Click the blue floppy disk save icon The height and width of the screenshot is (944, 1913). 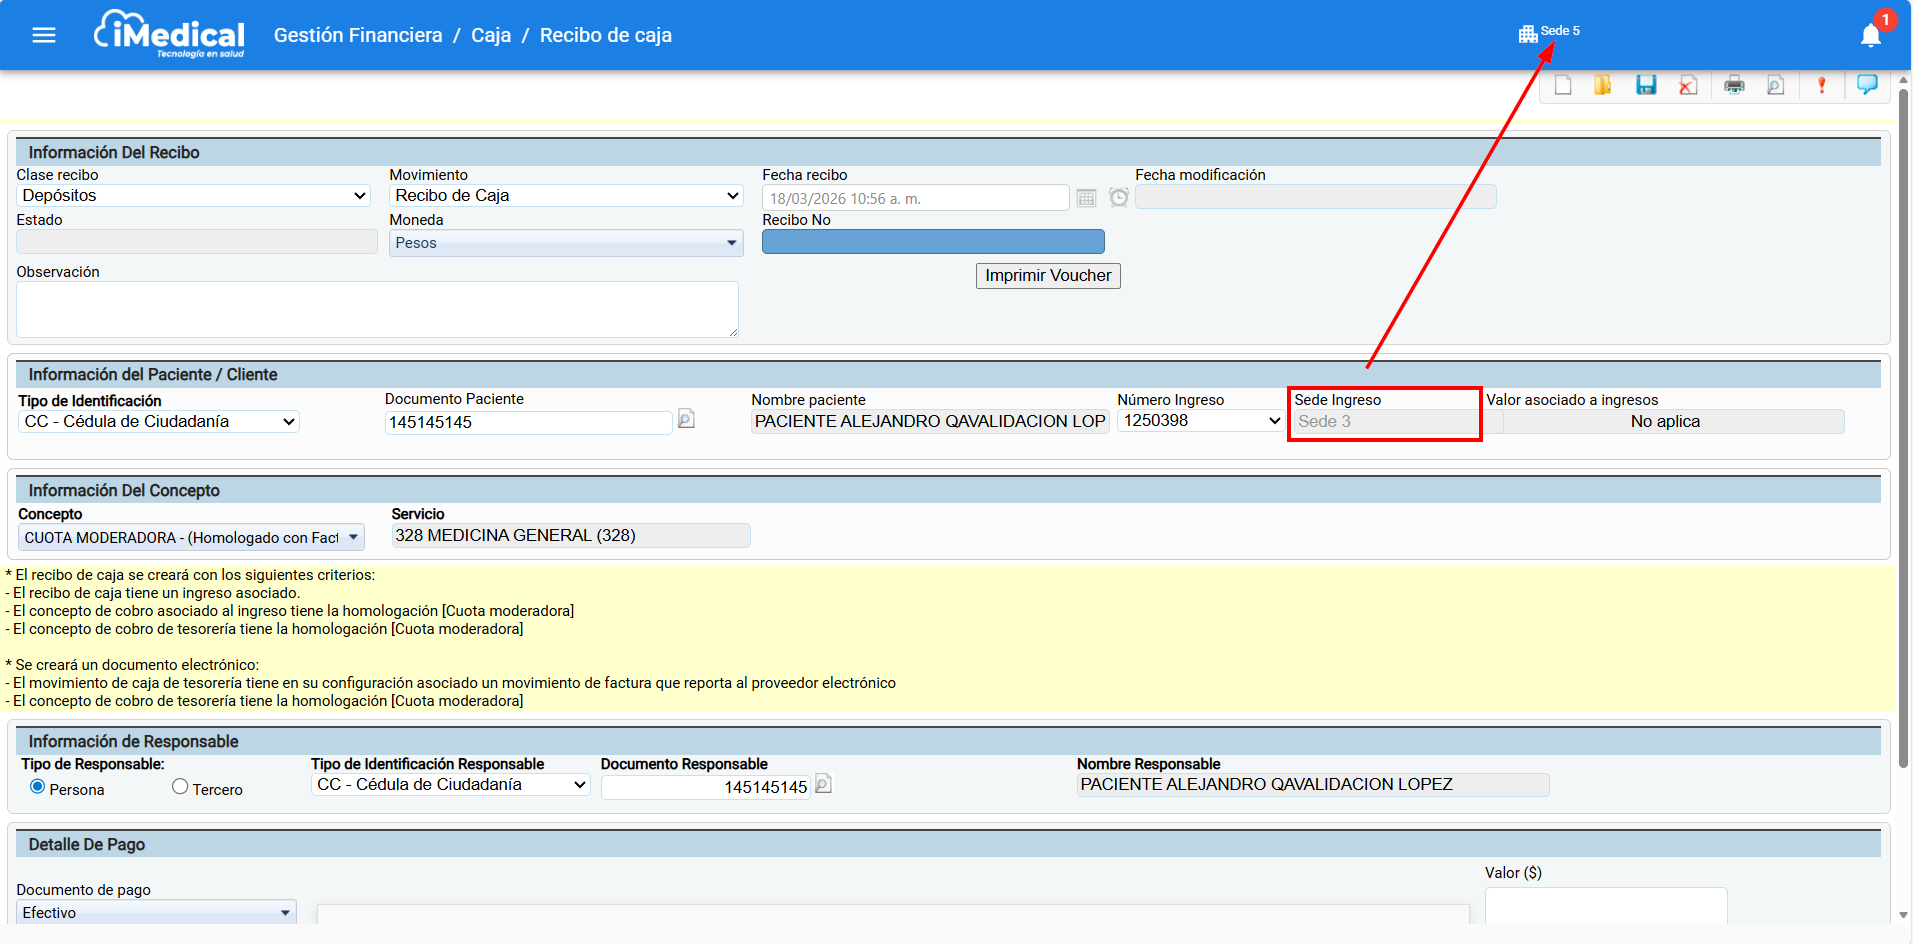click(1646, 86)
